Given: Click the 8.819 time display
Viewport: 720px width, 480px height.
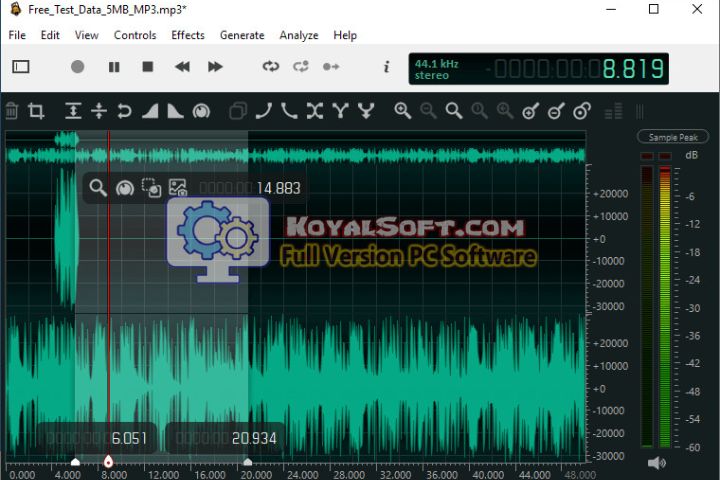Looking at the screenshot, I should [633, 69].
